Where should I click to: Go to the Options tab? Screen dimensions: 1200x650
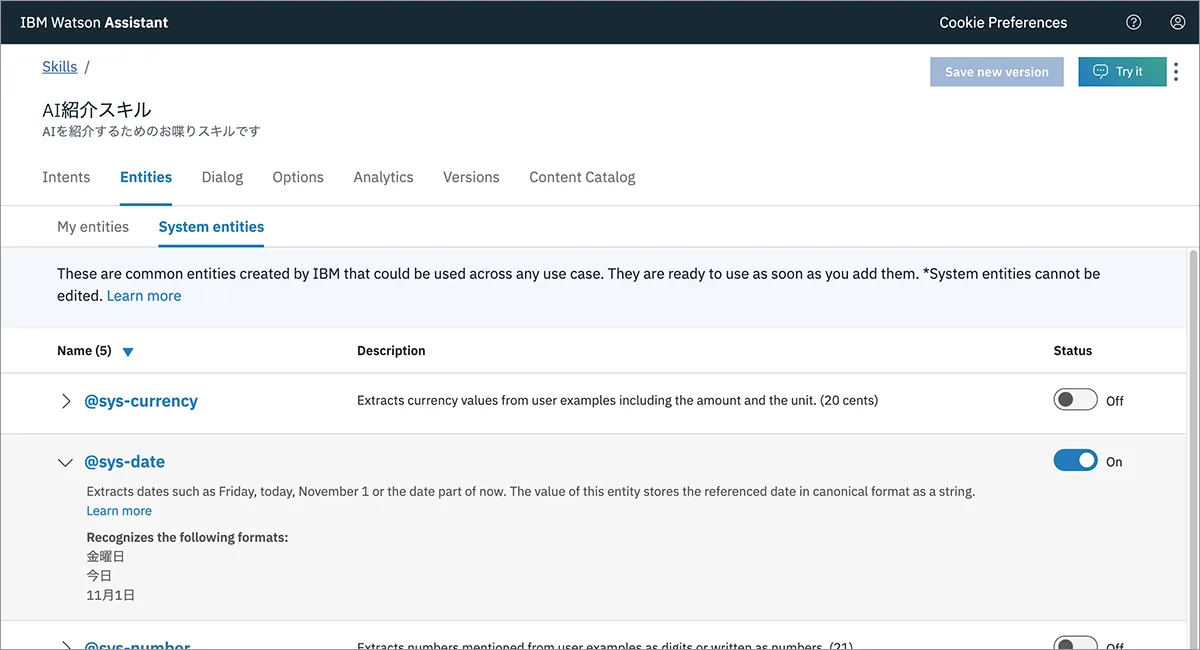tap(298, 177)
